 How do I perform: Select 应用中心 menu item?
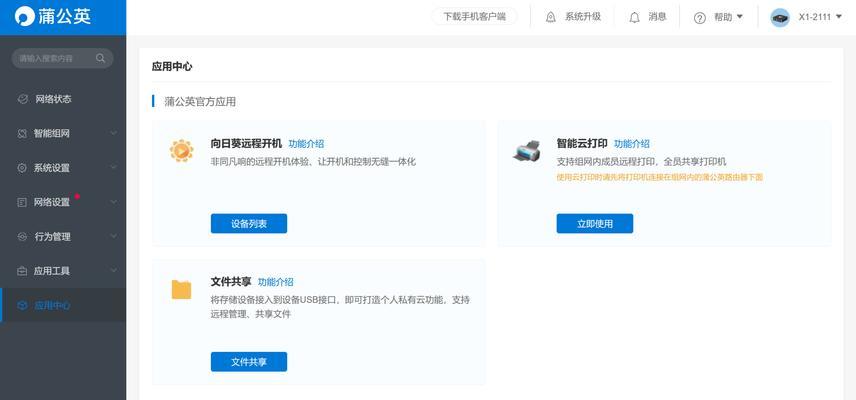(x=63, y=306)
